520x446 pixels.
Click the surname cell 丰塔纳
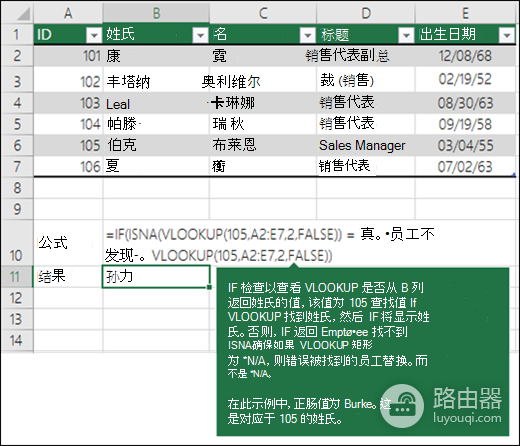tap(156, 80)
